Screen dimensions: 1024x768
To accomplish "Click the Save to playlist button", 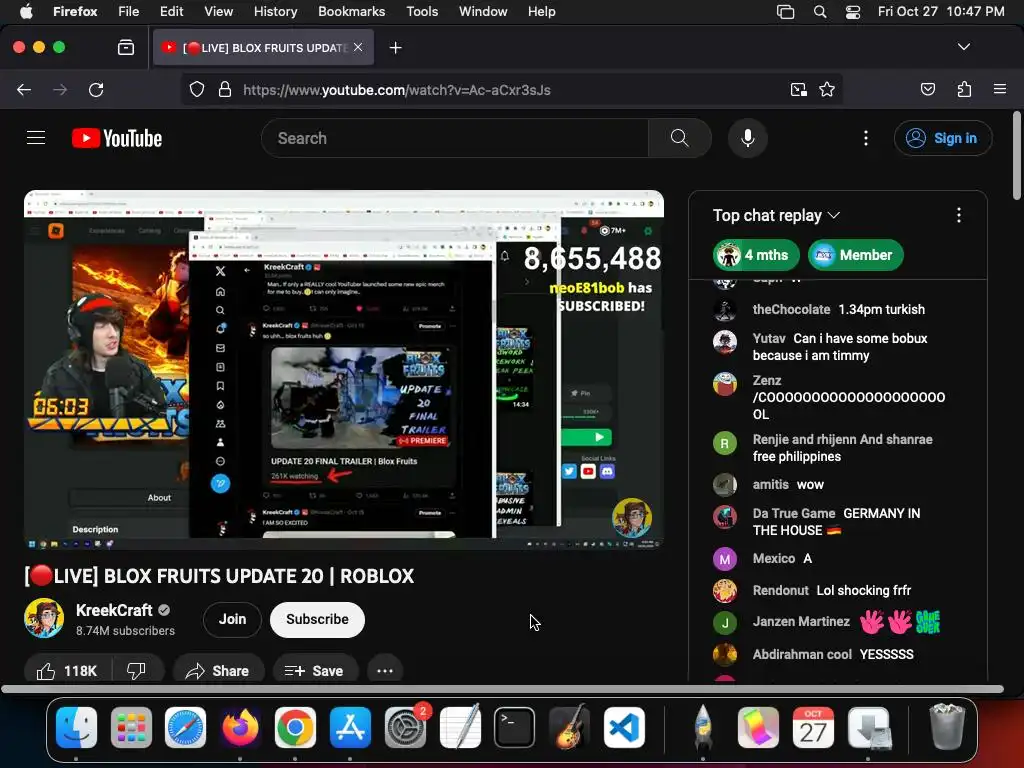I will click(315, 671).
